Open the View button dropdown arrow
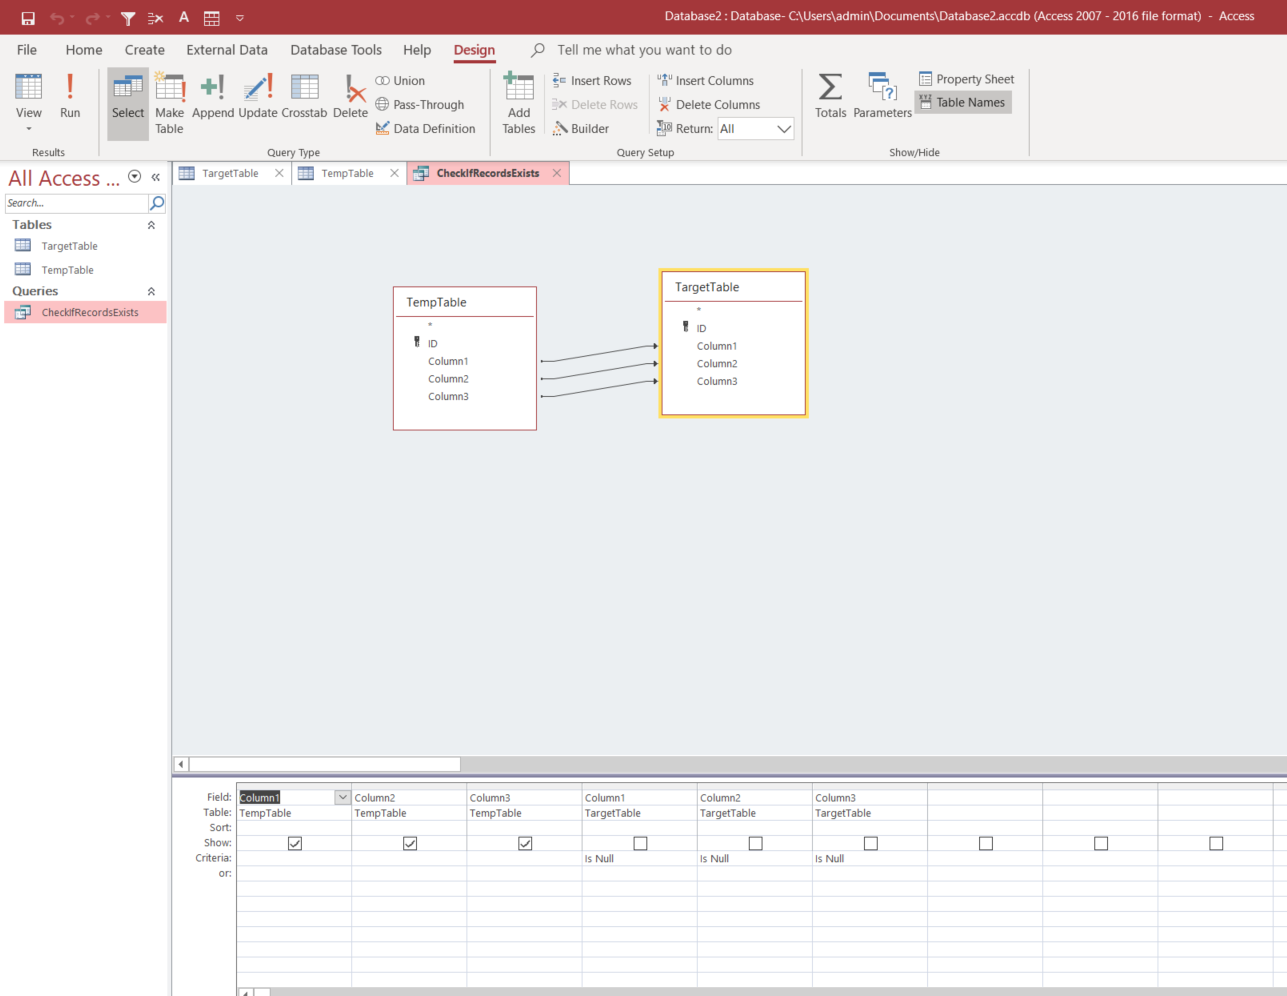 click(29, 129)
